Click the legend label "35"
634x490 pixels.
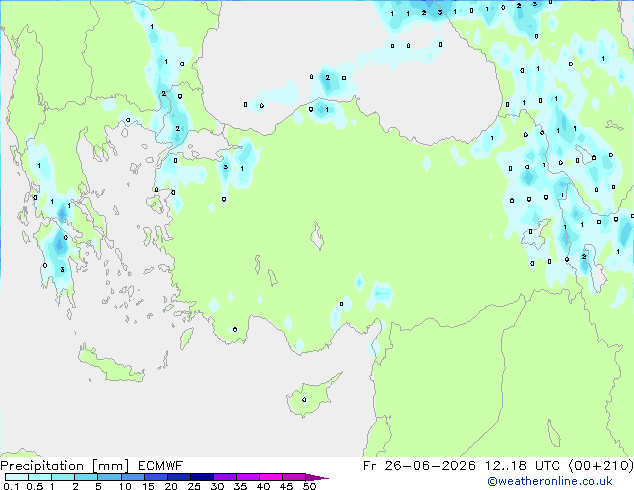click(240, 486)
